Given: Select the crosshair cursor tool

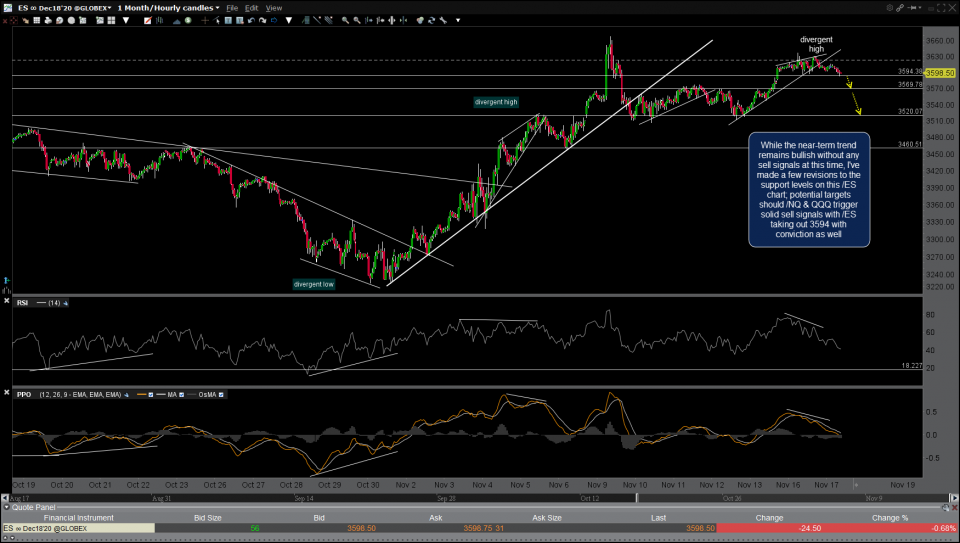Looking at the screenshot, I should point(204,20).
